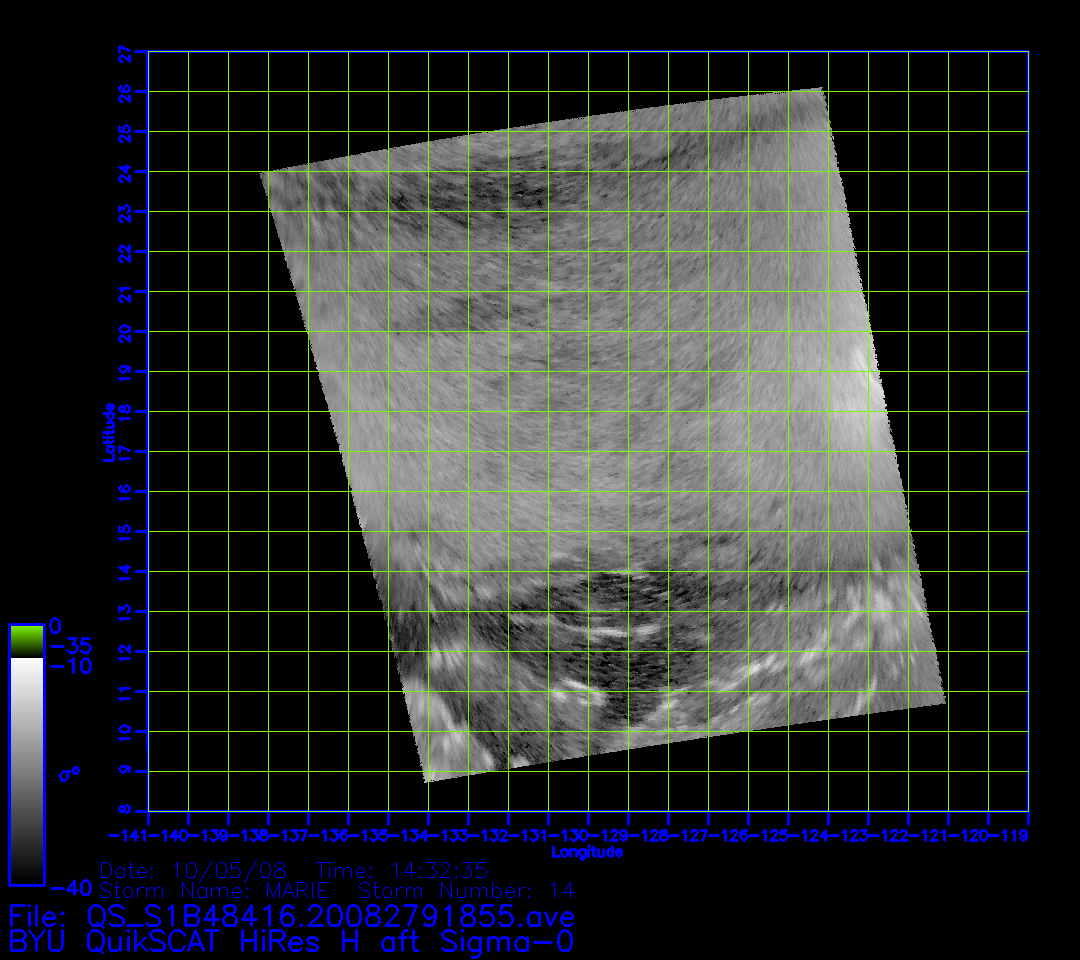The width and height of the screenshot is (1080, 960).
Task: Click the grayscale sigma-0 gradient bar
Action: coord(26,770)
